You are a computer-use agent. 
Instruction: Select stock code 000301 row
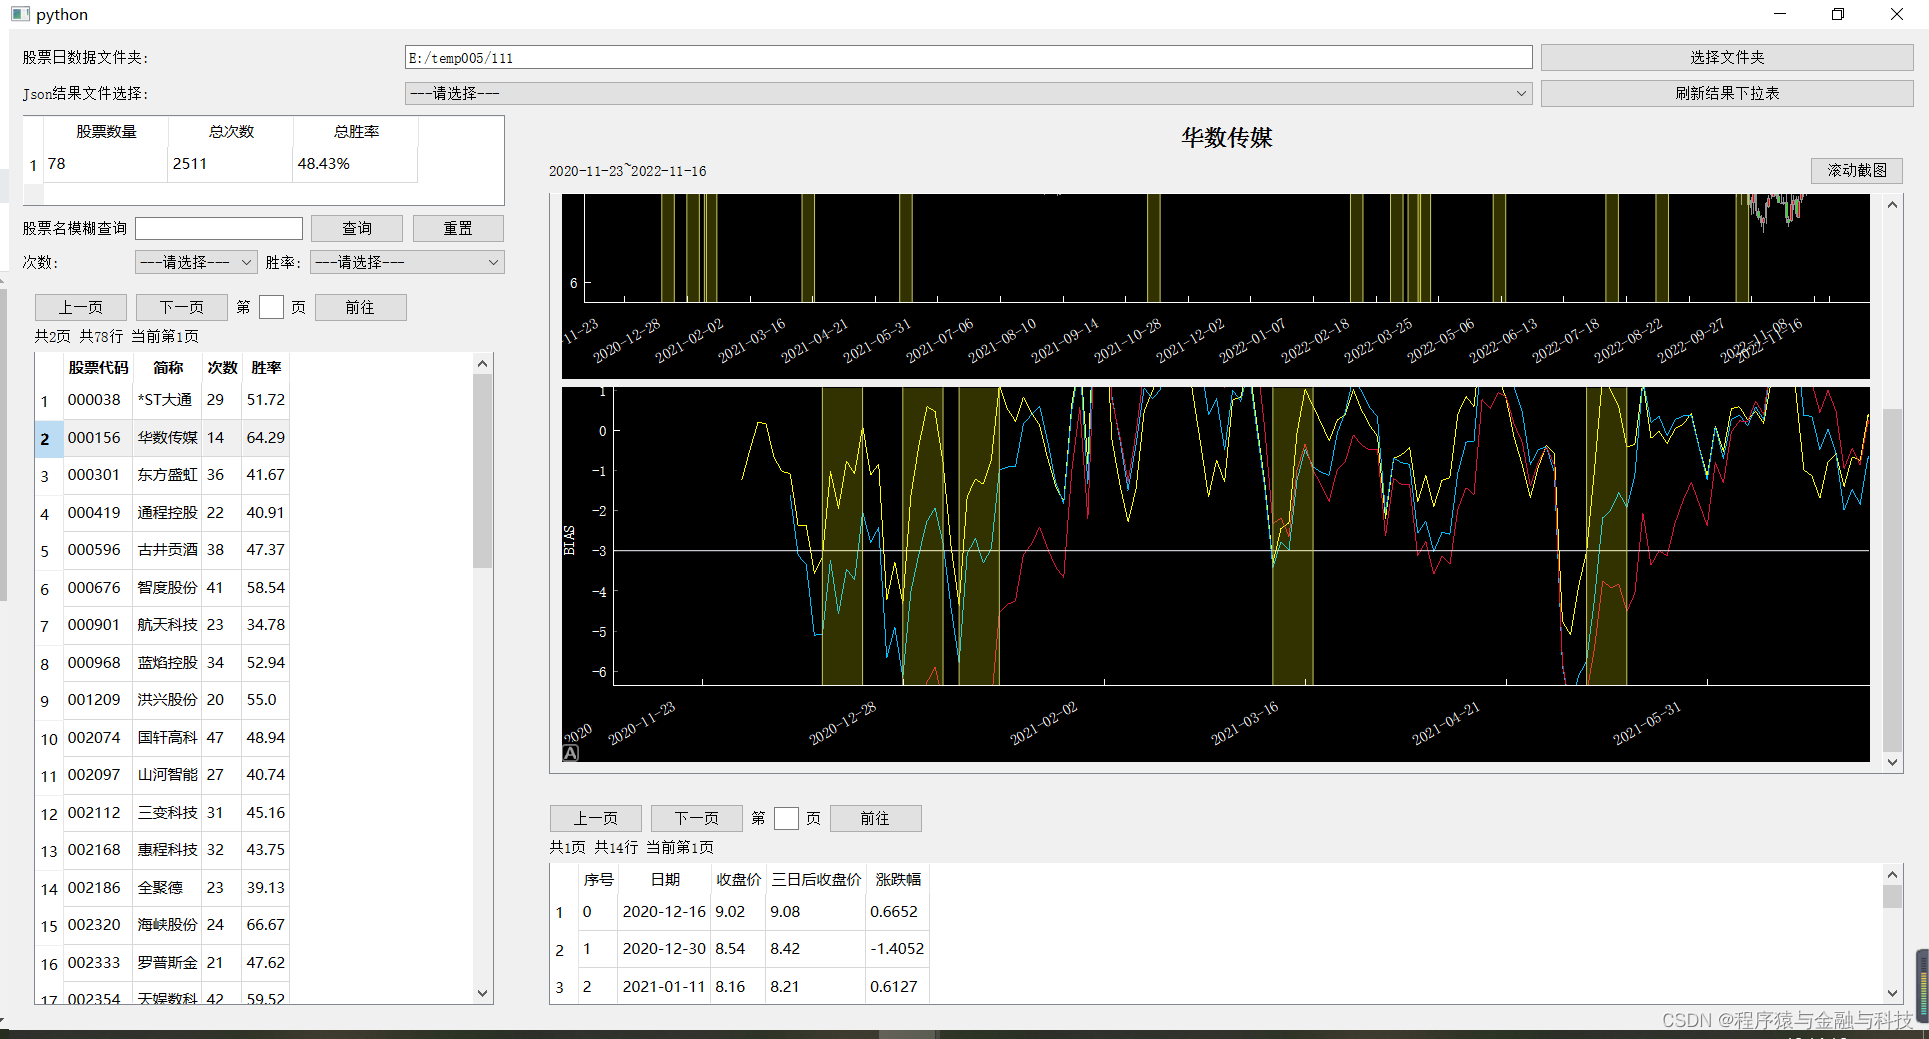(x=163, y=475)
